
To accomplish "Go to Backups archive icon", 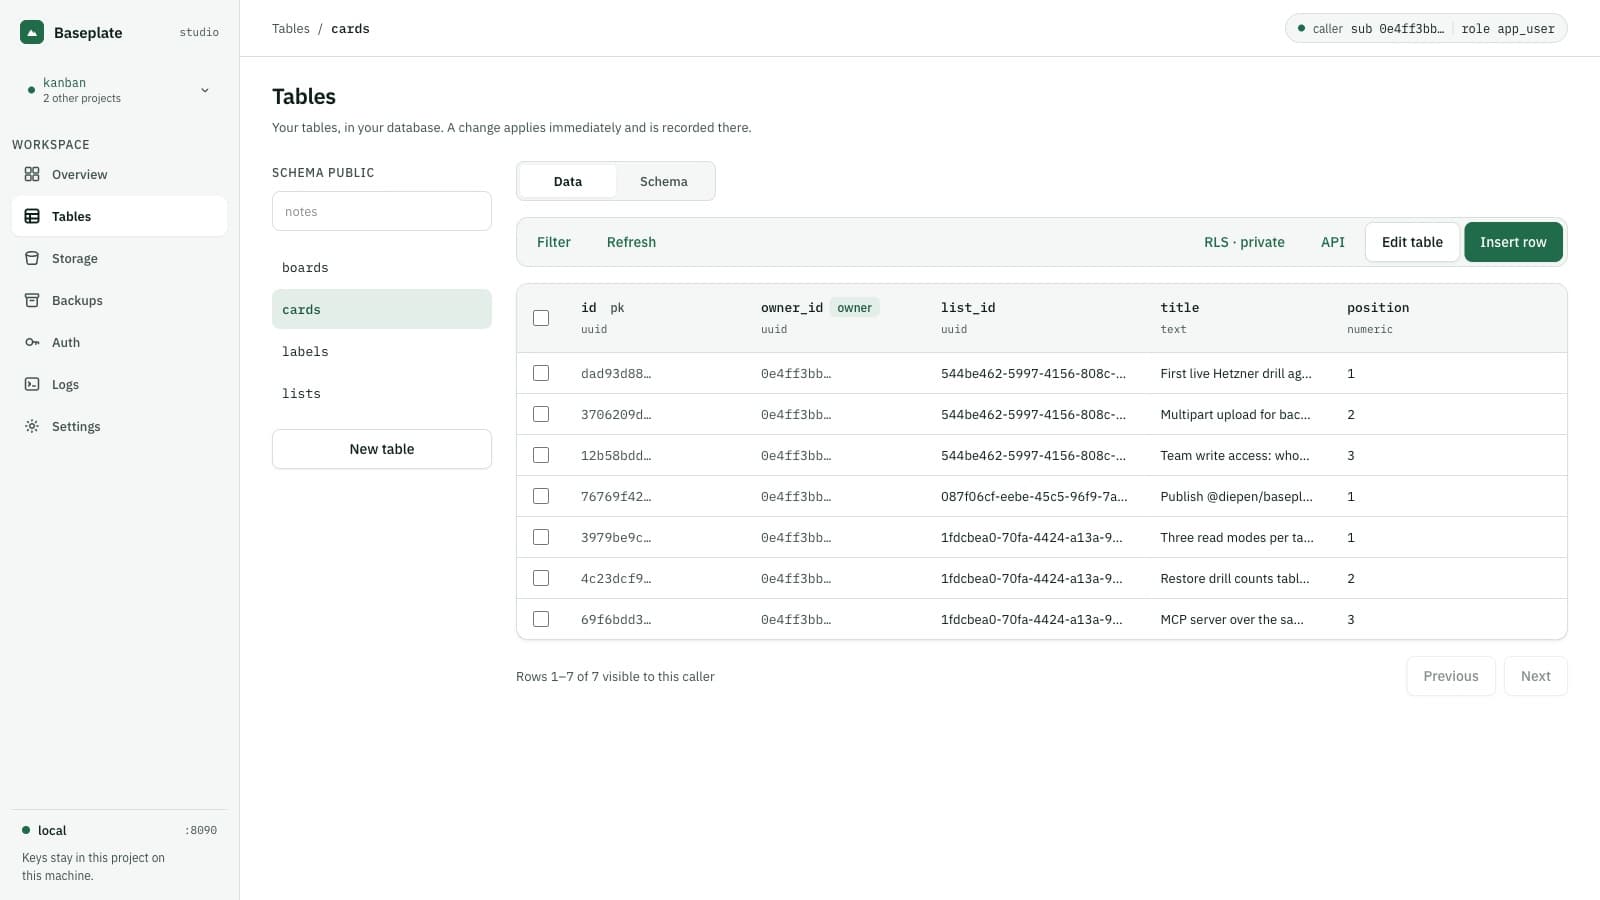I will click(x=32, y=300).
